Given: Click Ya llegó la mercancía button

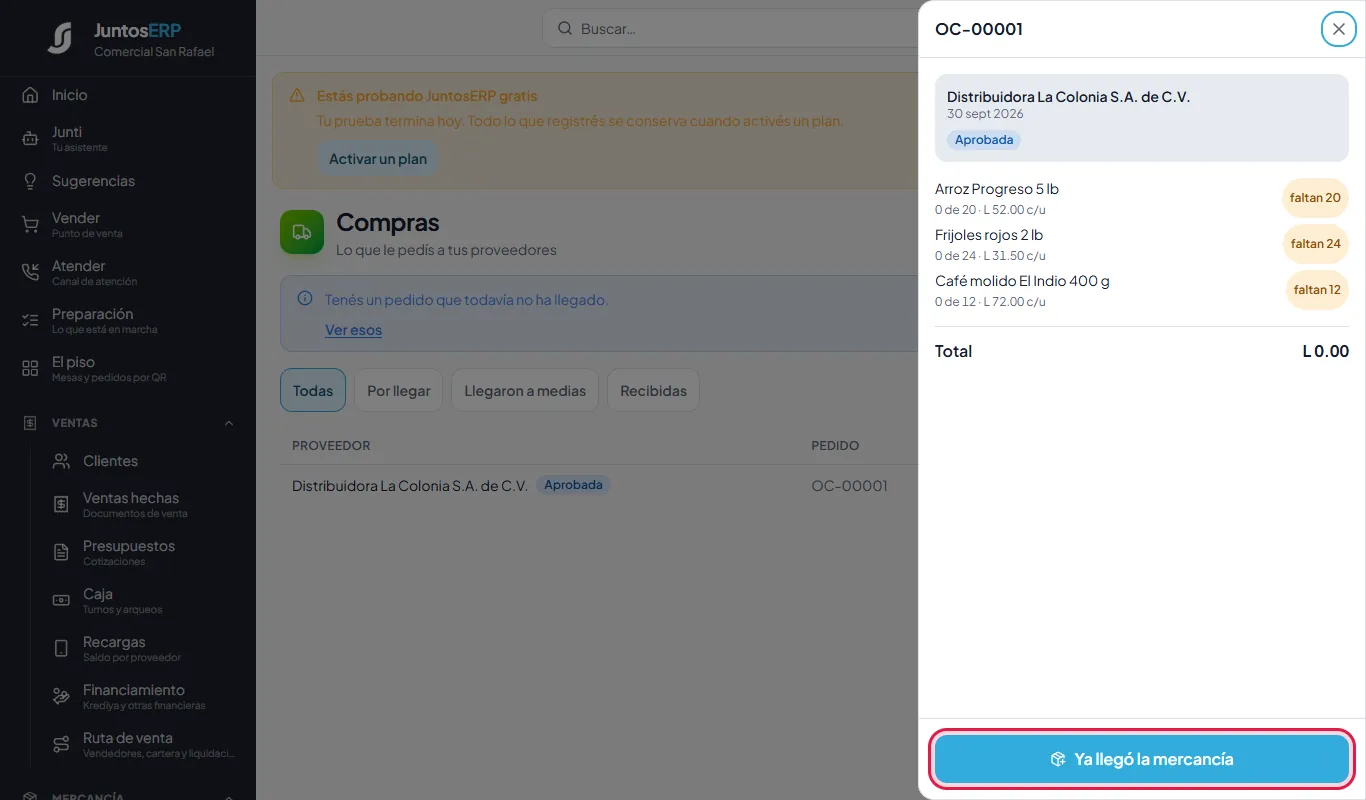Looking at the screenshot, I should click(x=1142, y=759).
